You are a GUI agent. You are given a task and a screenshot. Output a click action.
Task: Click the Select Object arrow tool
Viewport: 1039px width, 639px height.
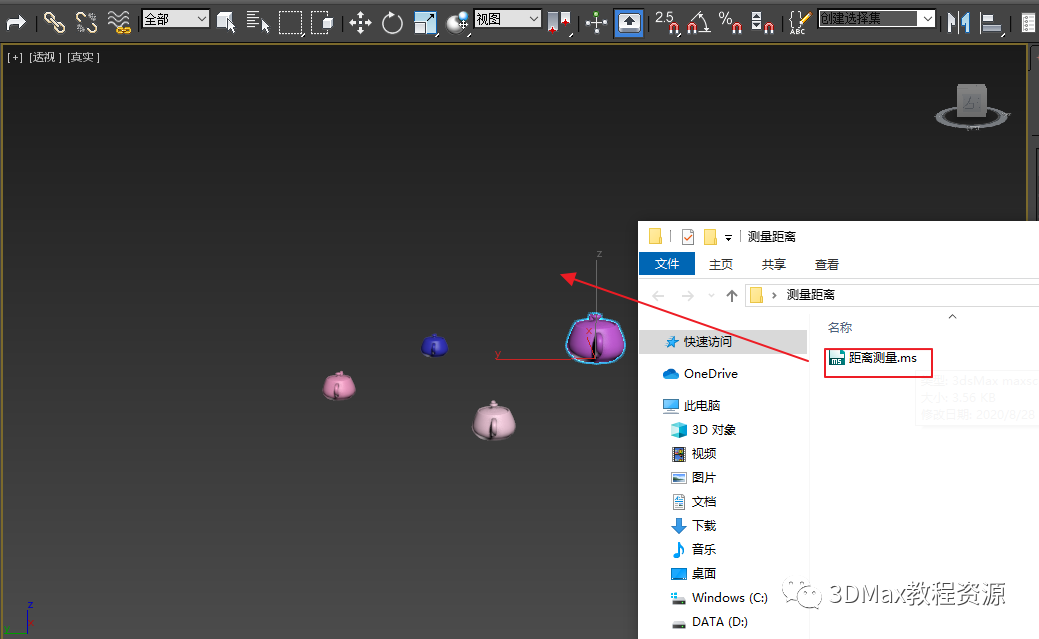click(x=227, y=21)
